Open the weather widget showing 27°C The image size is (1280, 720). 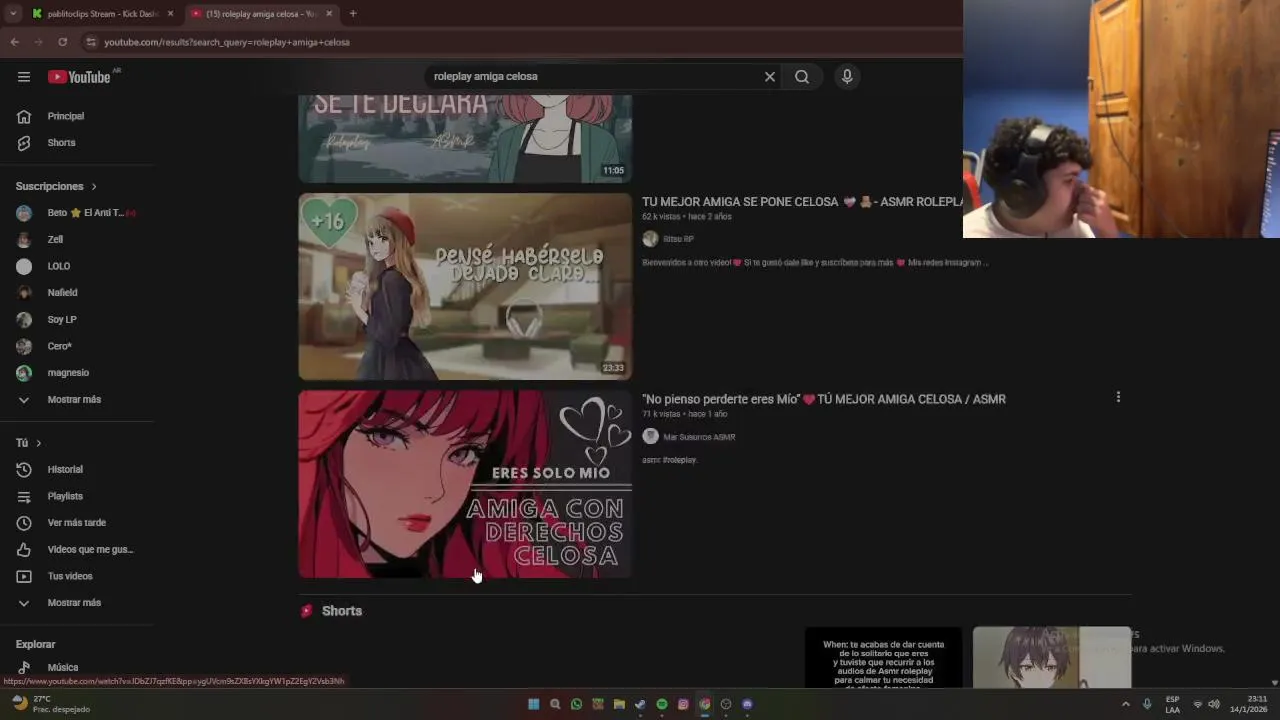coord(50,704)
